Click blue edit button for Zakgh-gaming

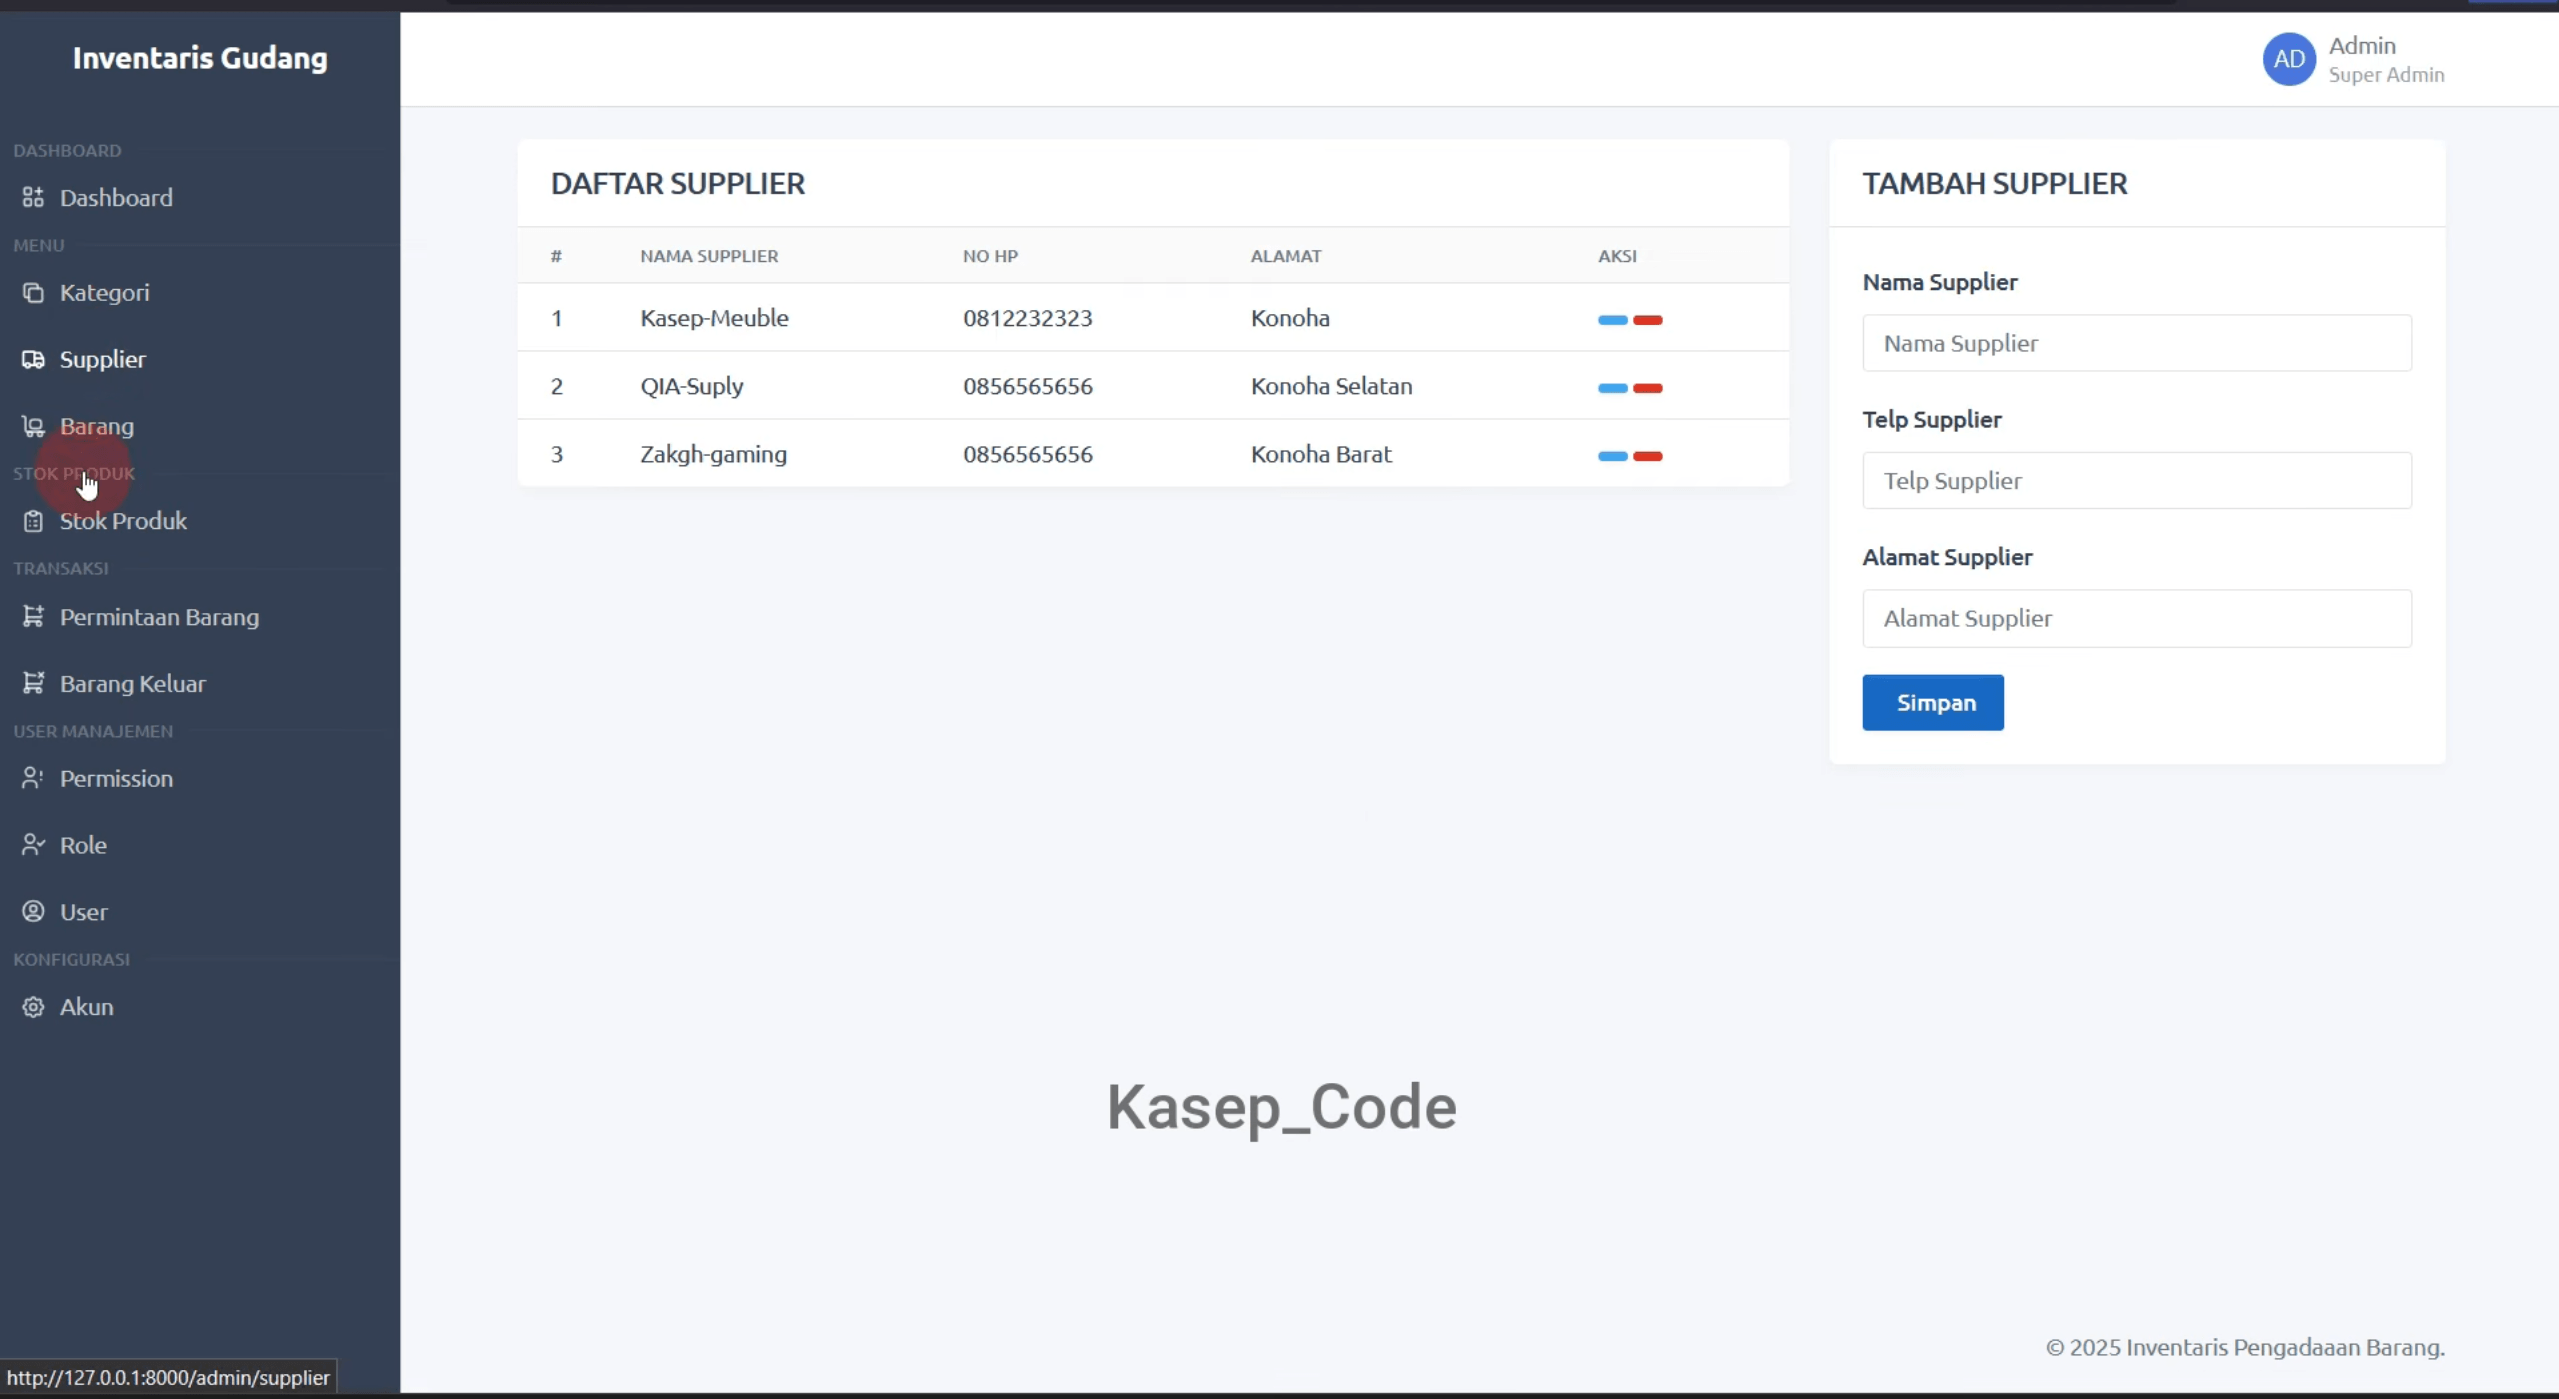(1612, 456)
